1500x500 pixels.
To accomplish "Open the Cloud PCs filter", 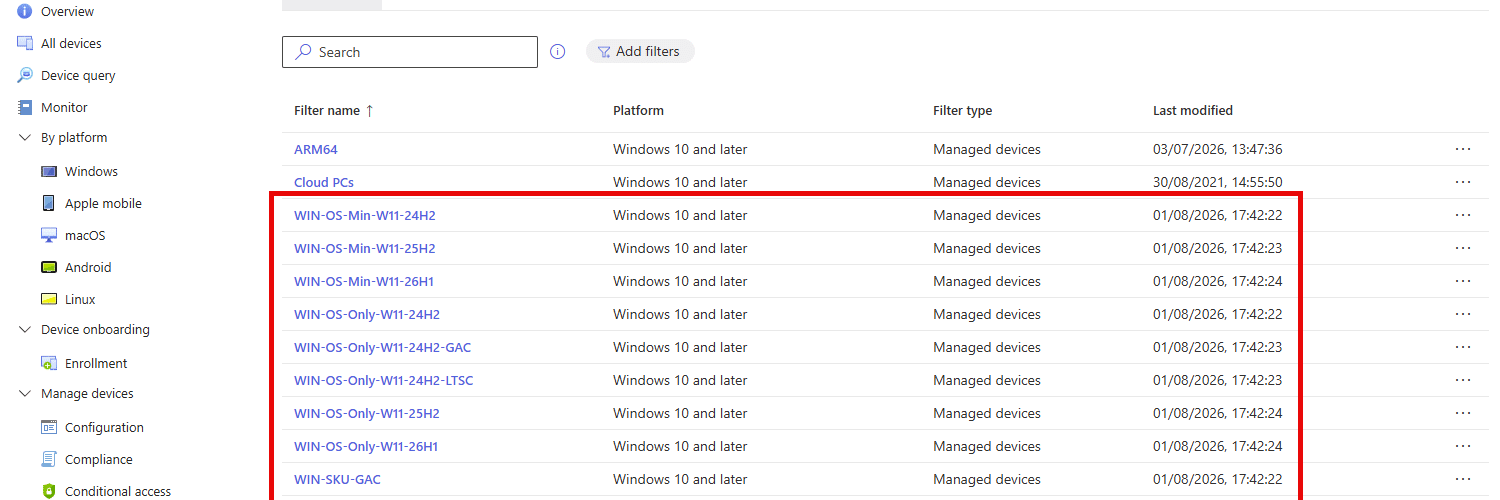I will click(324, 182).
